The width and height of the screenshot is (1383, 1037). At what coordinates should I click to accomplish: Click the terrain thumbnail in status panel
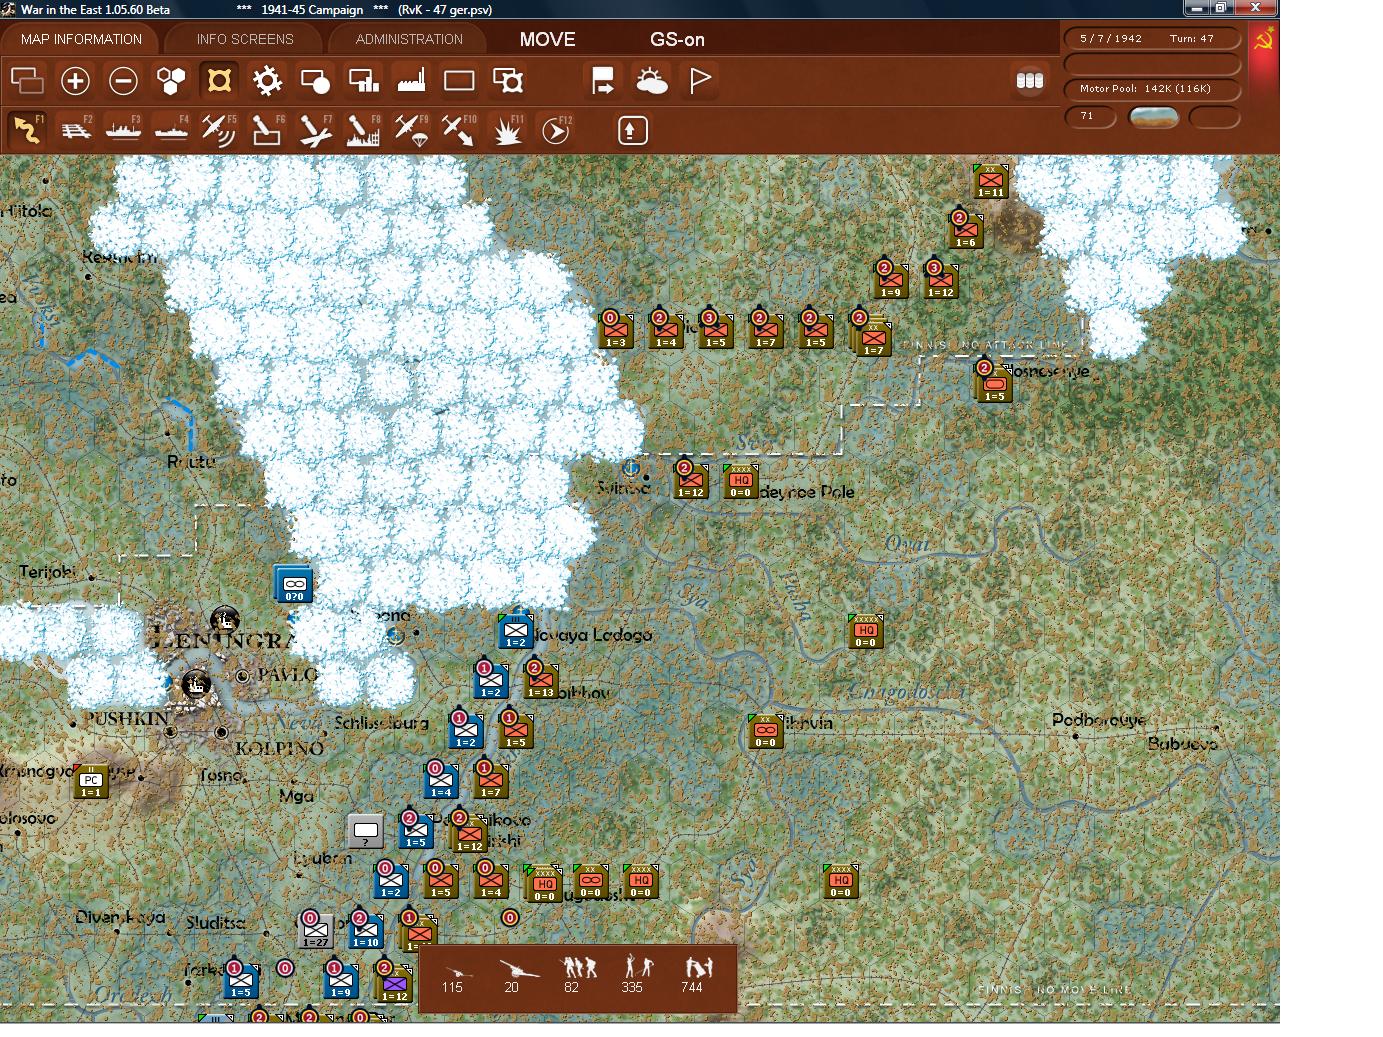1153,117
